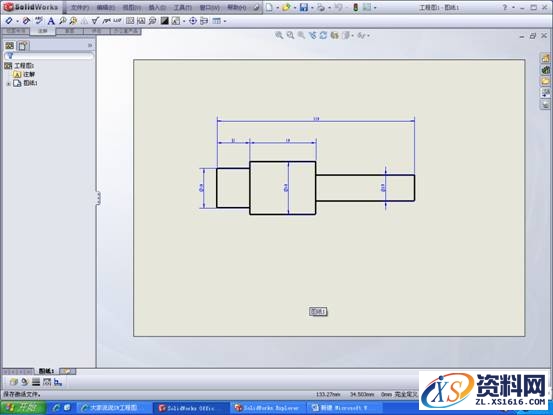
Task: Click the Line Thickness icon in bottom toolbar
Action: 36,382
